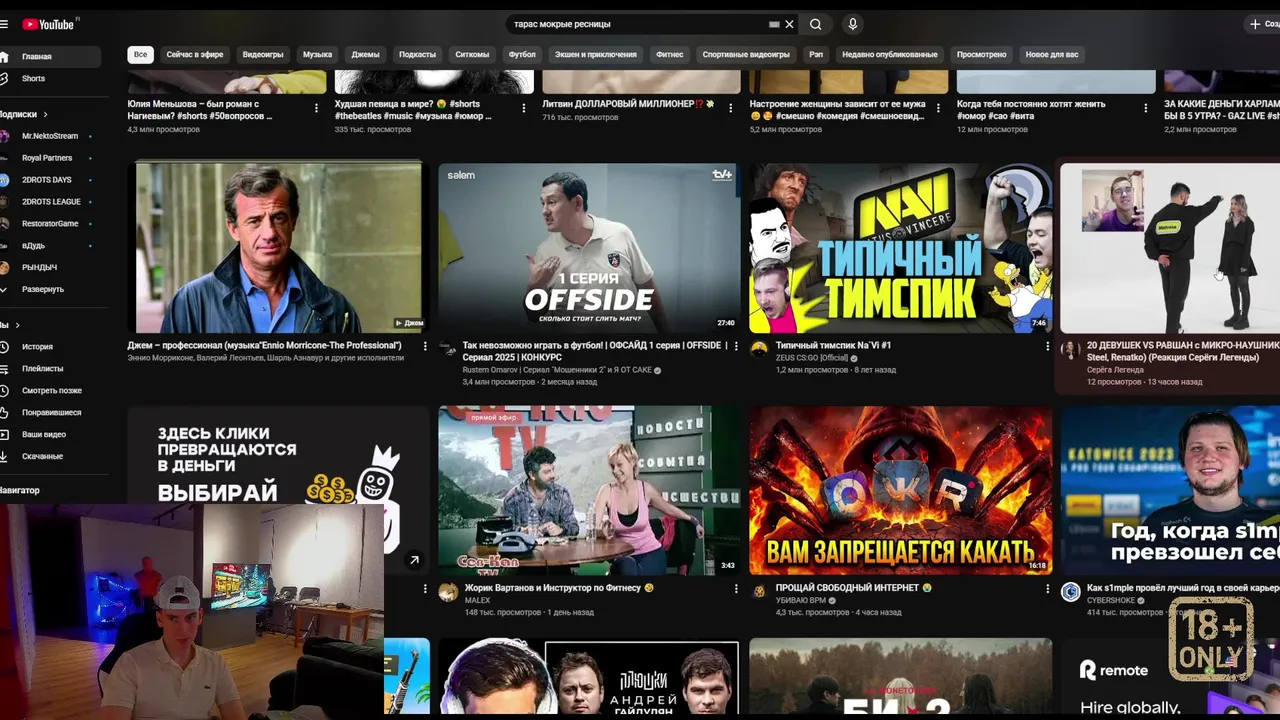Select the Подкасты filter chip
Image resolution: width=1280 pixels, height=720 pixels.
coord(417,55)
